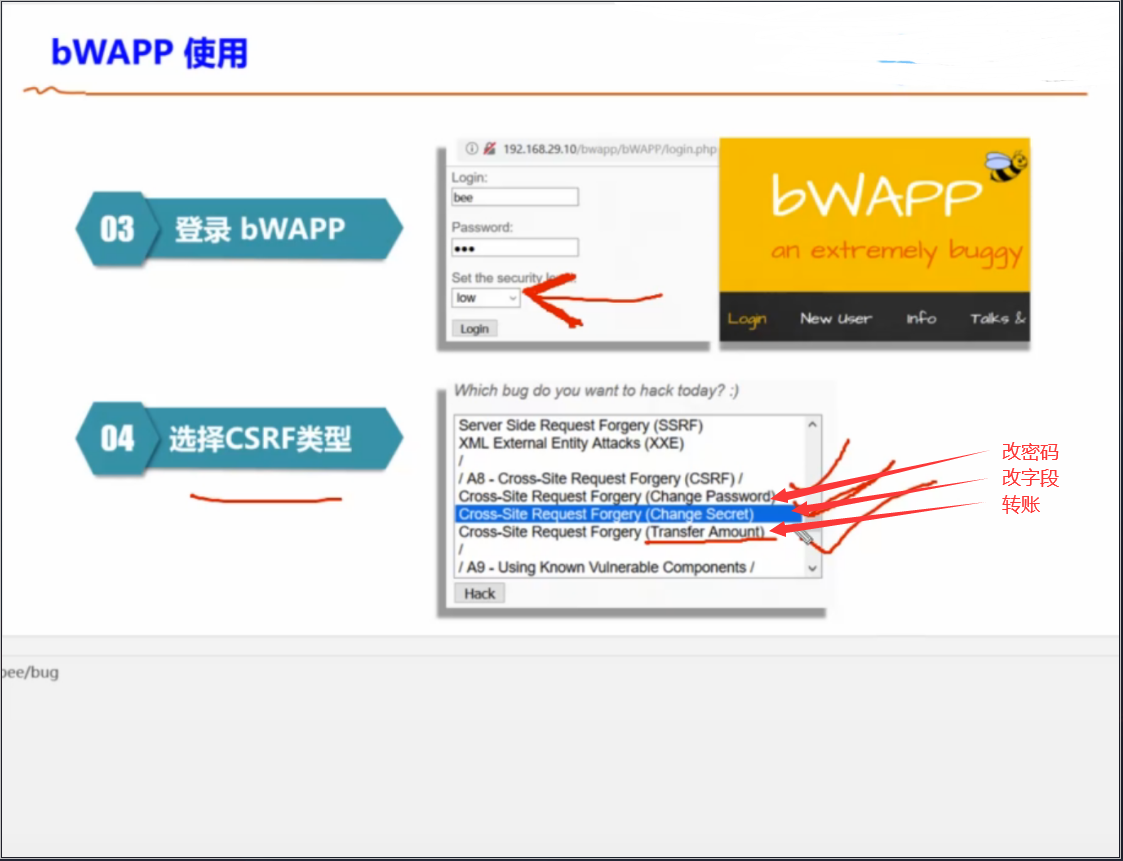This screenshot has width=1123, height=861.
Task: Open the New User menu item
Action: (x=836, y=319)
